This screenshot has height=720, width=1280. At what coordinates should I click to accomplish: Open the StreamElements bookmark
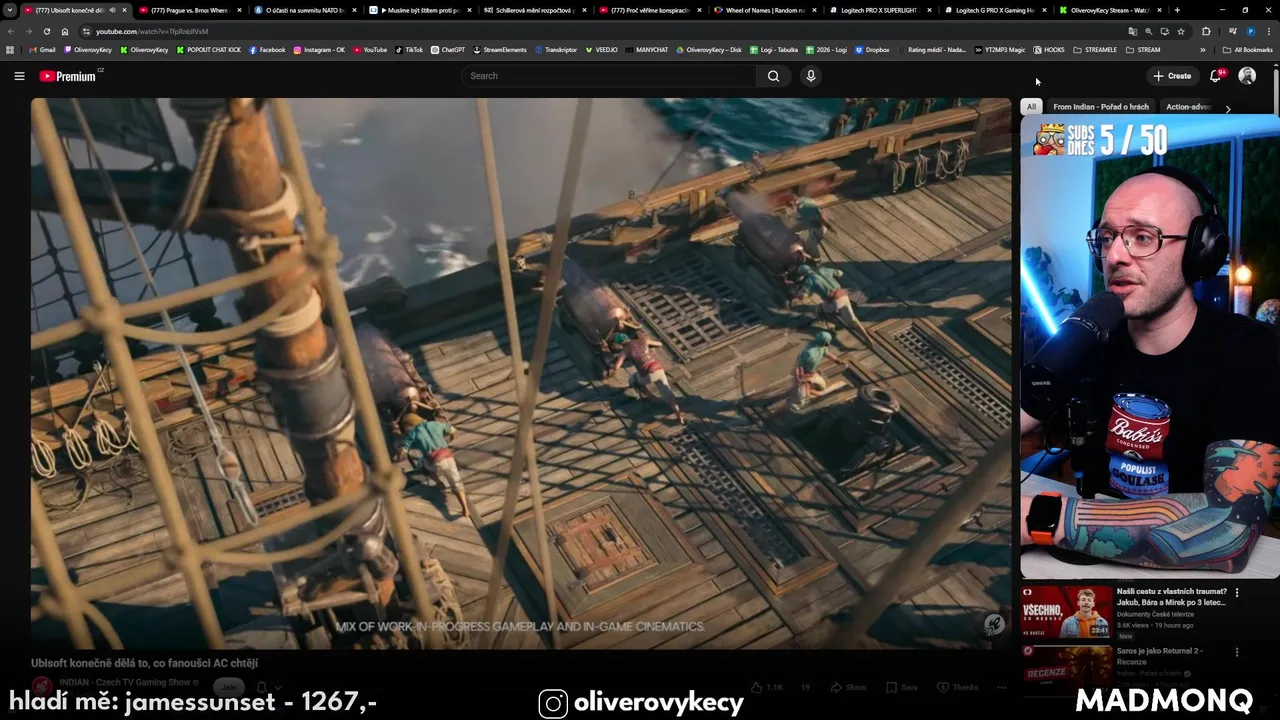(x=500, y=49)
